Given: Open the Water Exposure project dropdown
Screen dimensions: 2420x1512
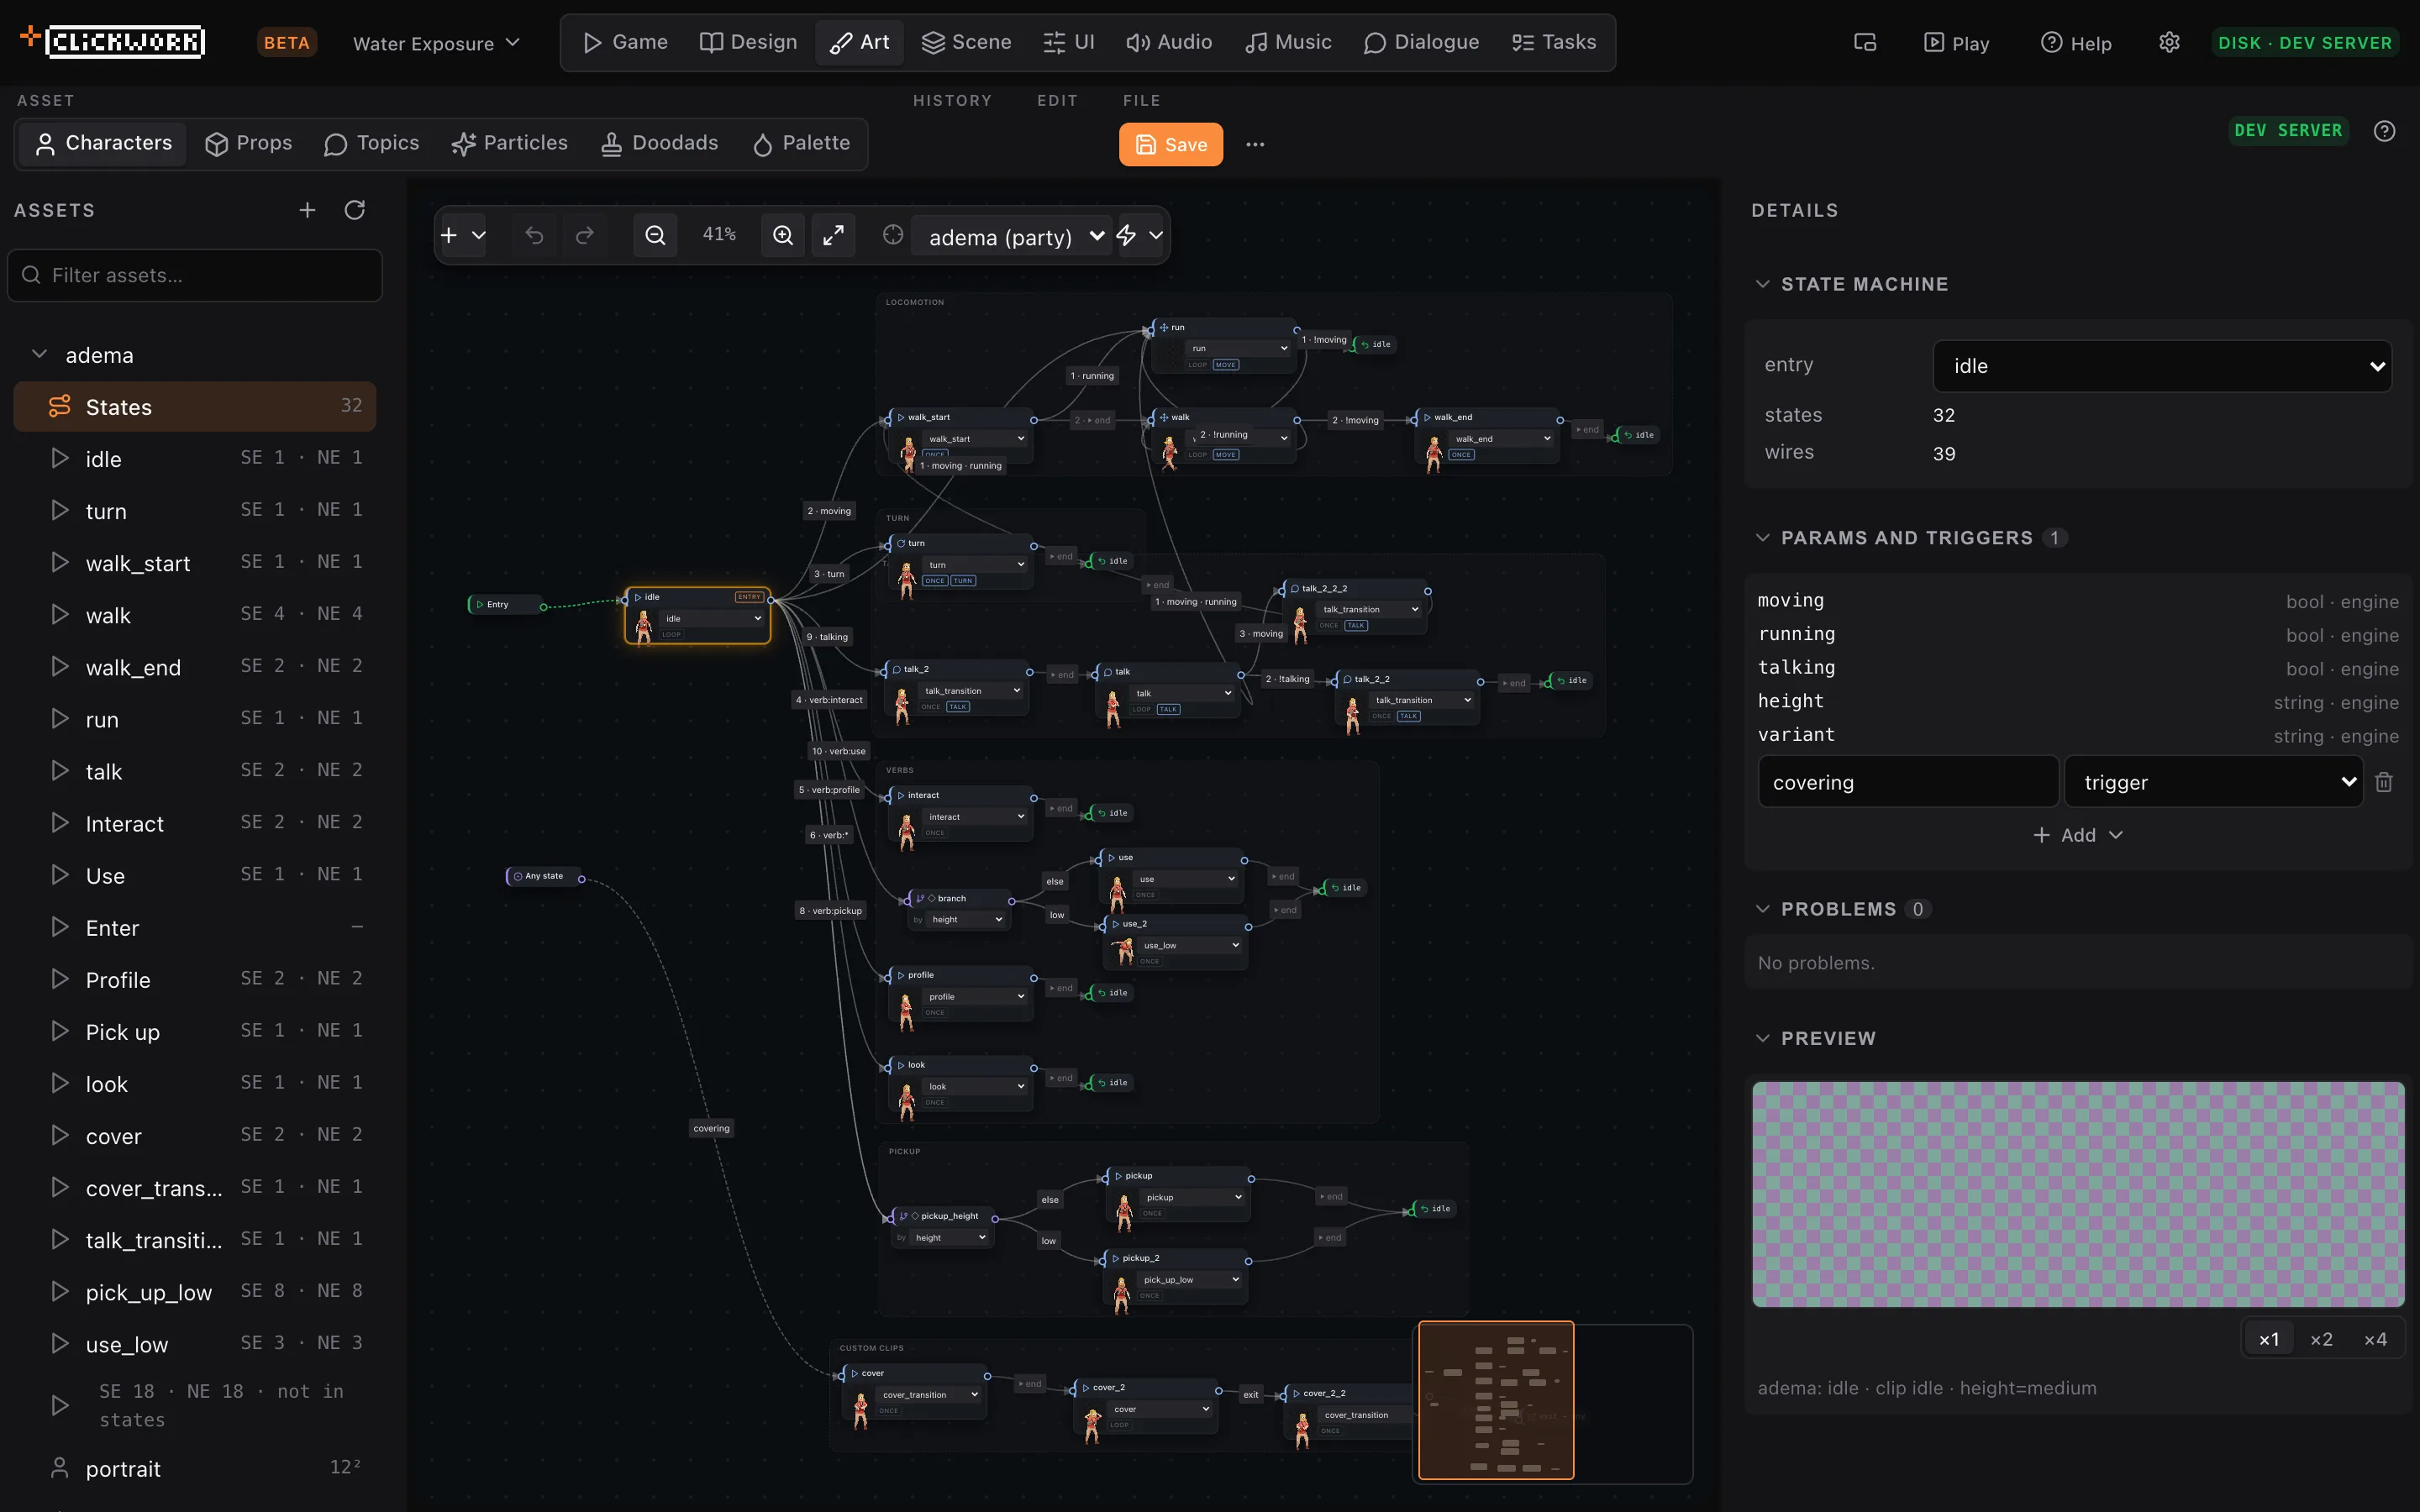Looking at the screenshot, I should [437, 43].
